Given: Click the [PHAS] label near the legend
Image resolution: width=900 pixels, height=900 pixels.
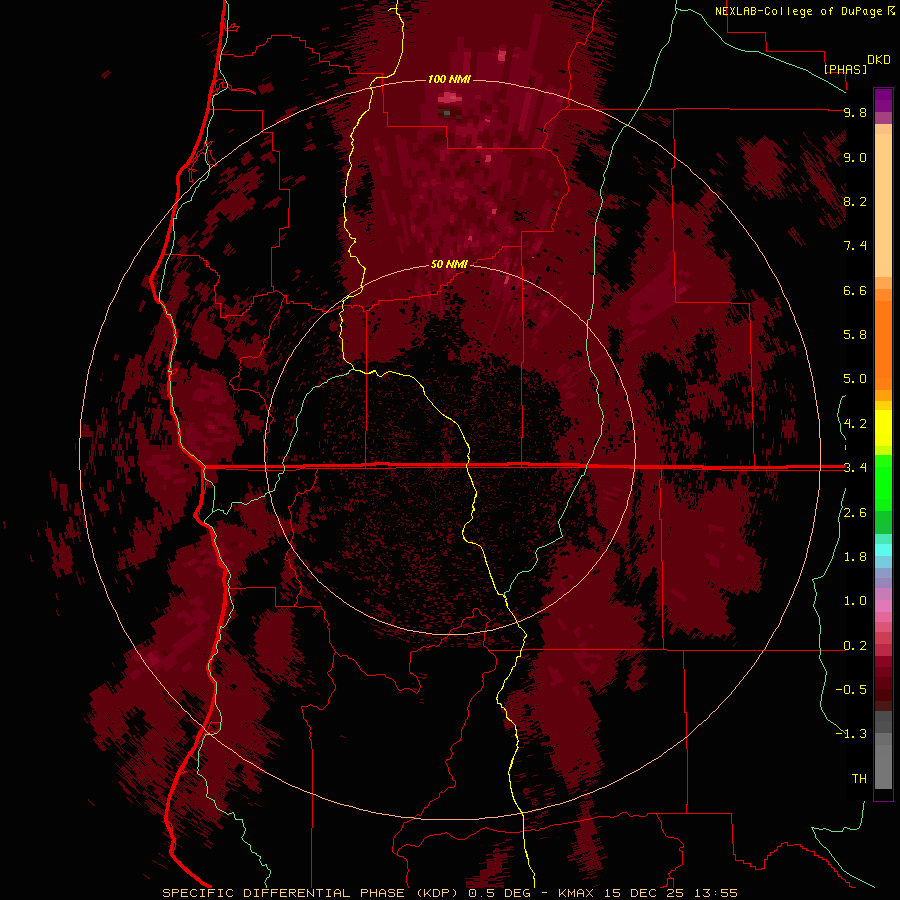Looking at the screenshot, I should coord(845,69).
